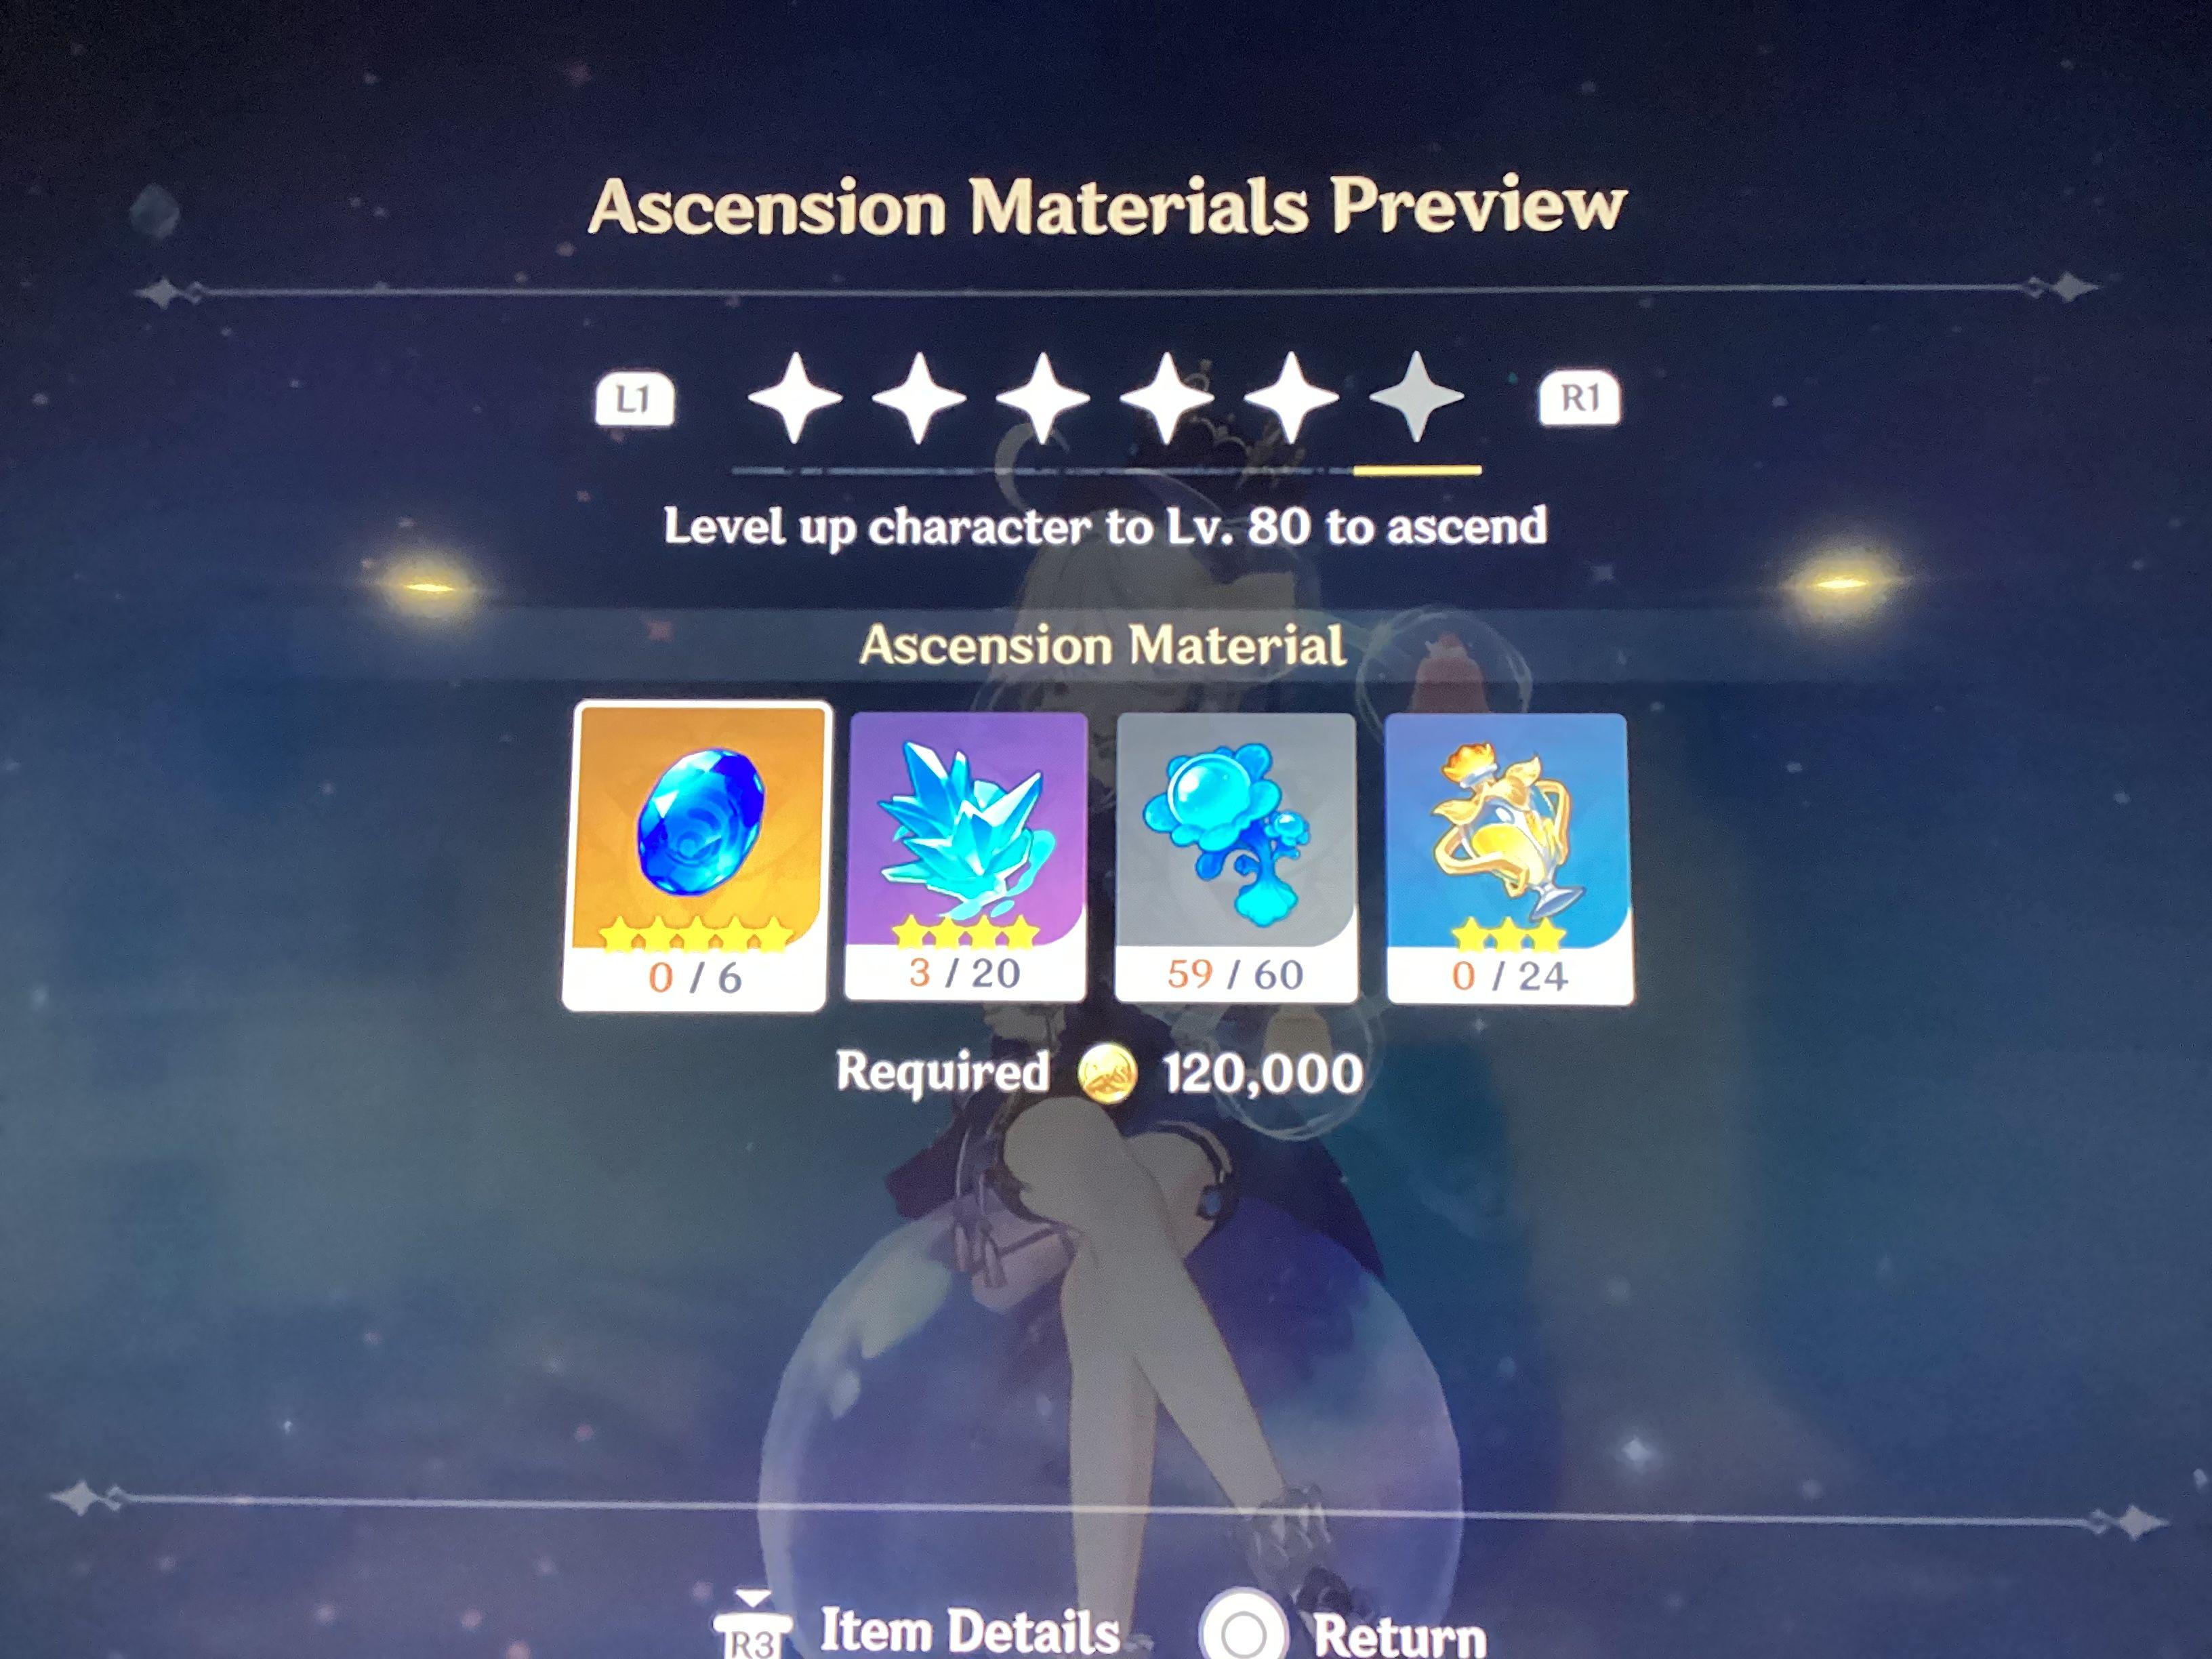Image resolution: width=2212 pixels, height=1659 pixels.
Task: Click the R3 Item Details icon
Action: tap(753, 1628)
